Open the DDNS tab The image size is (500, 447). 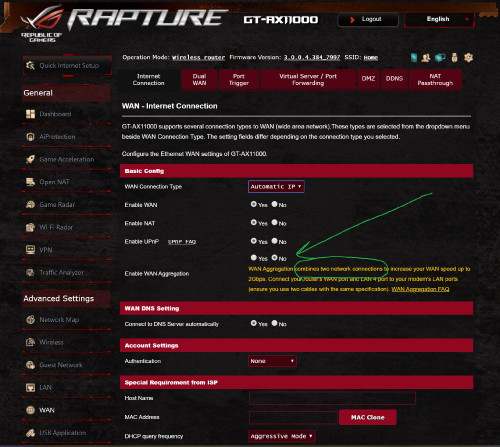click(x=394, y=79)
